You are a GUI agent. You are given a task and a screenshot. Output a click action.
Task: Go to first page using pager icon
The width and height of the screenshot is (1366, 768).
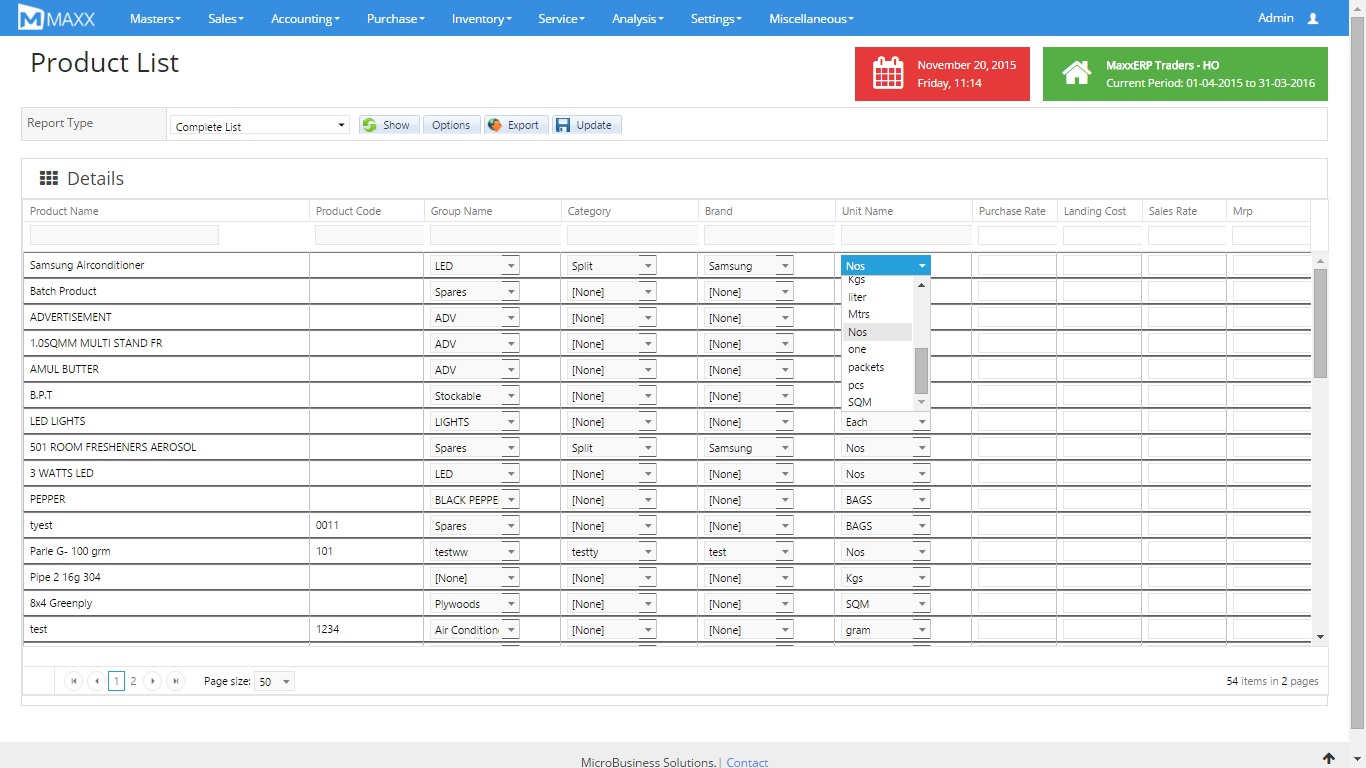tap(74, 681)
